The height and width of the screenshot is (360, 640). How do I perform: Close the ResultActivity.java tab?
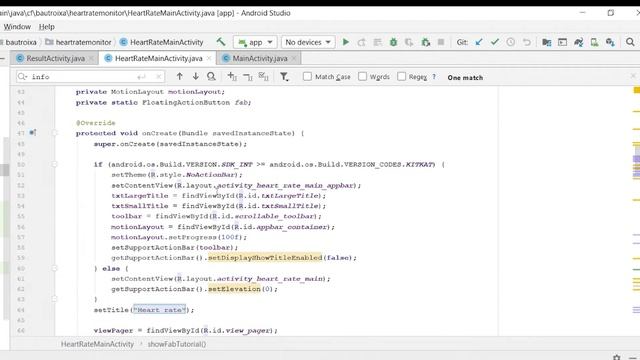[91, 59]
